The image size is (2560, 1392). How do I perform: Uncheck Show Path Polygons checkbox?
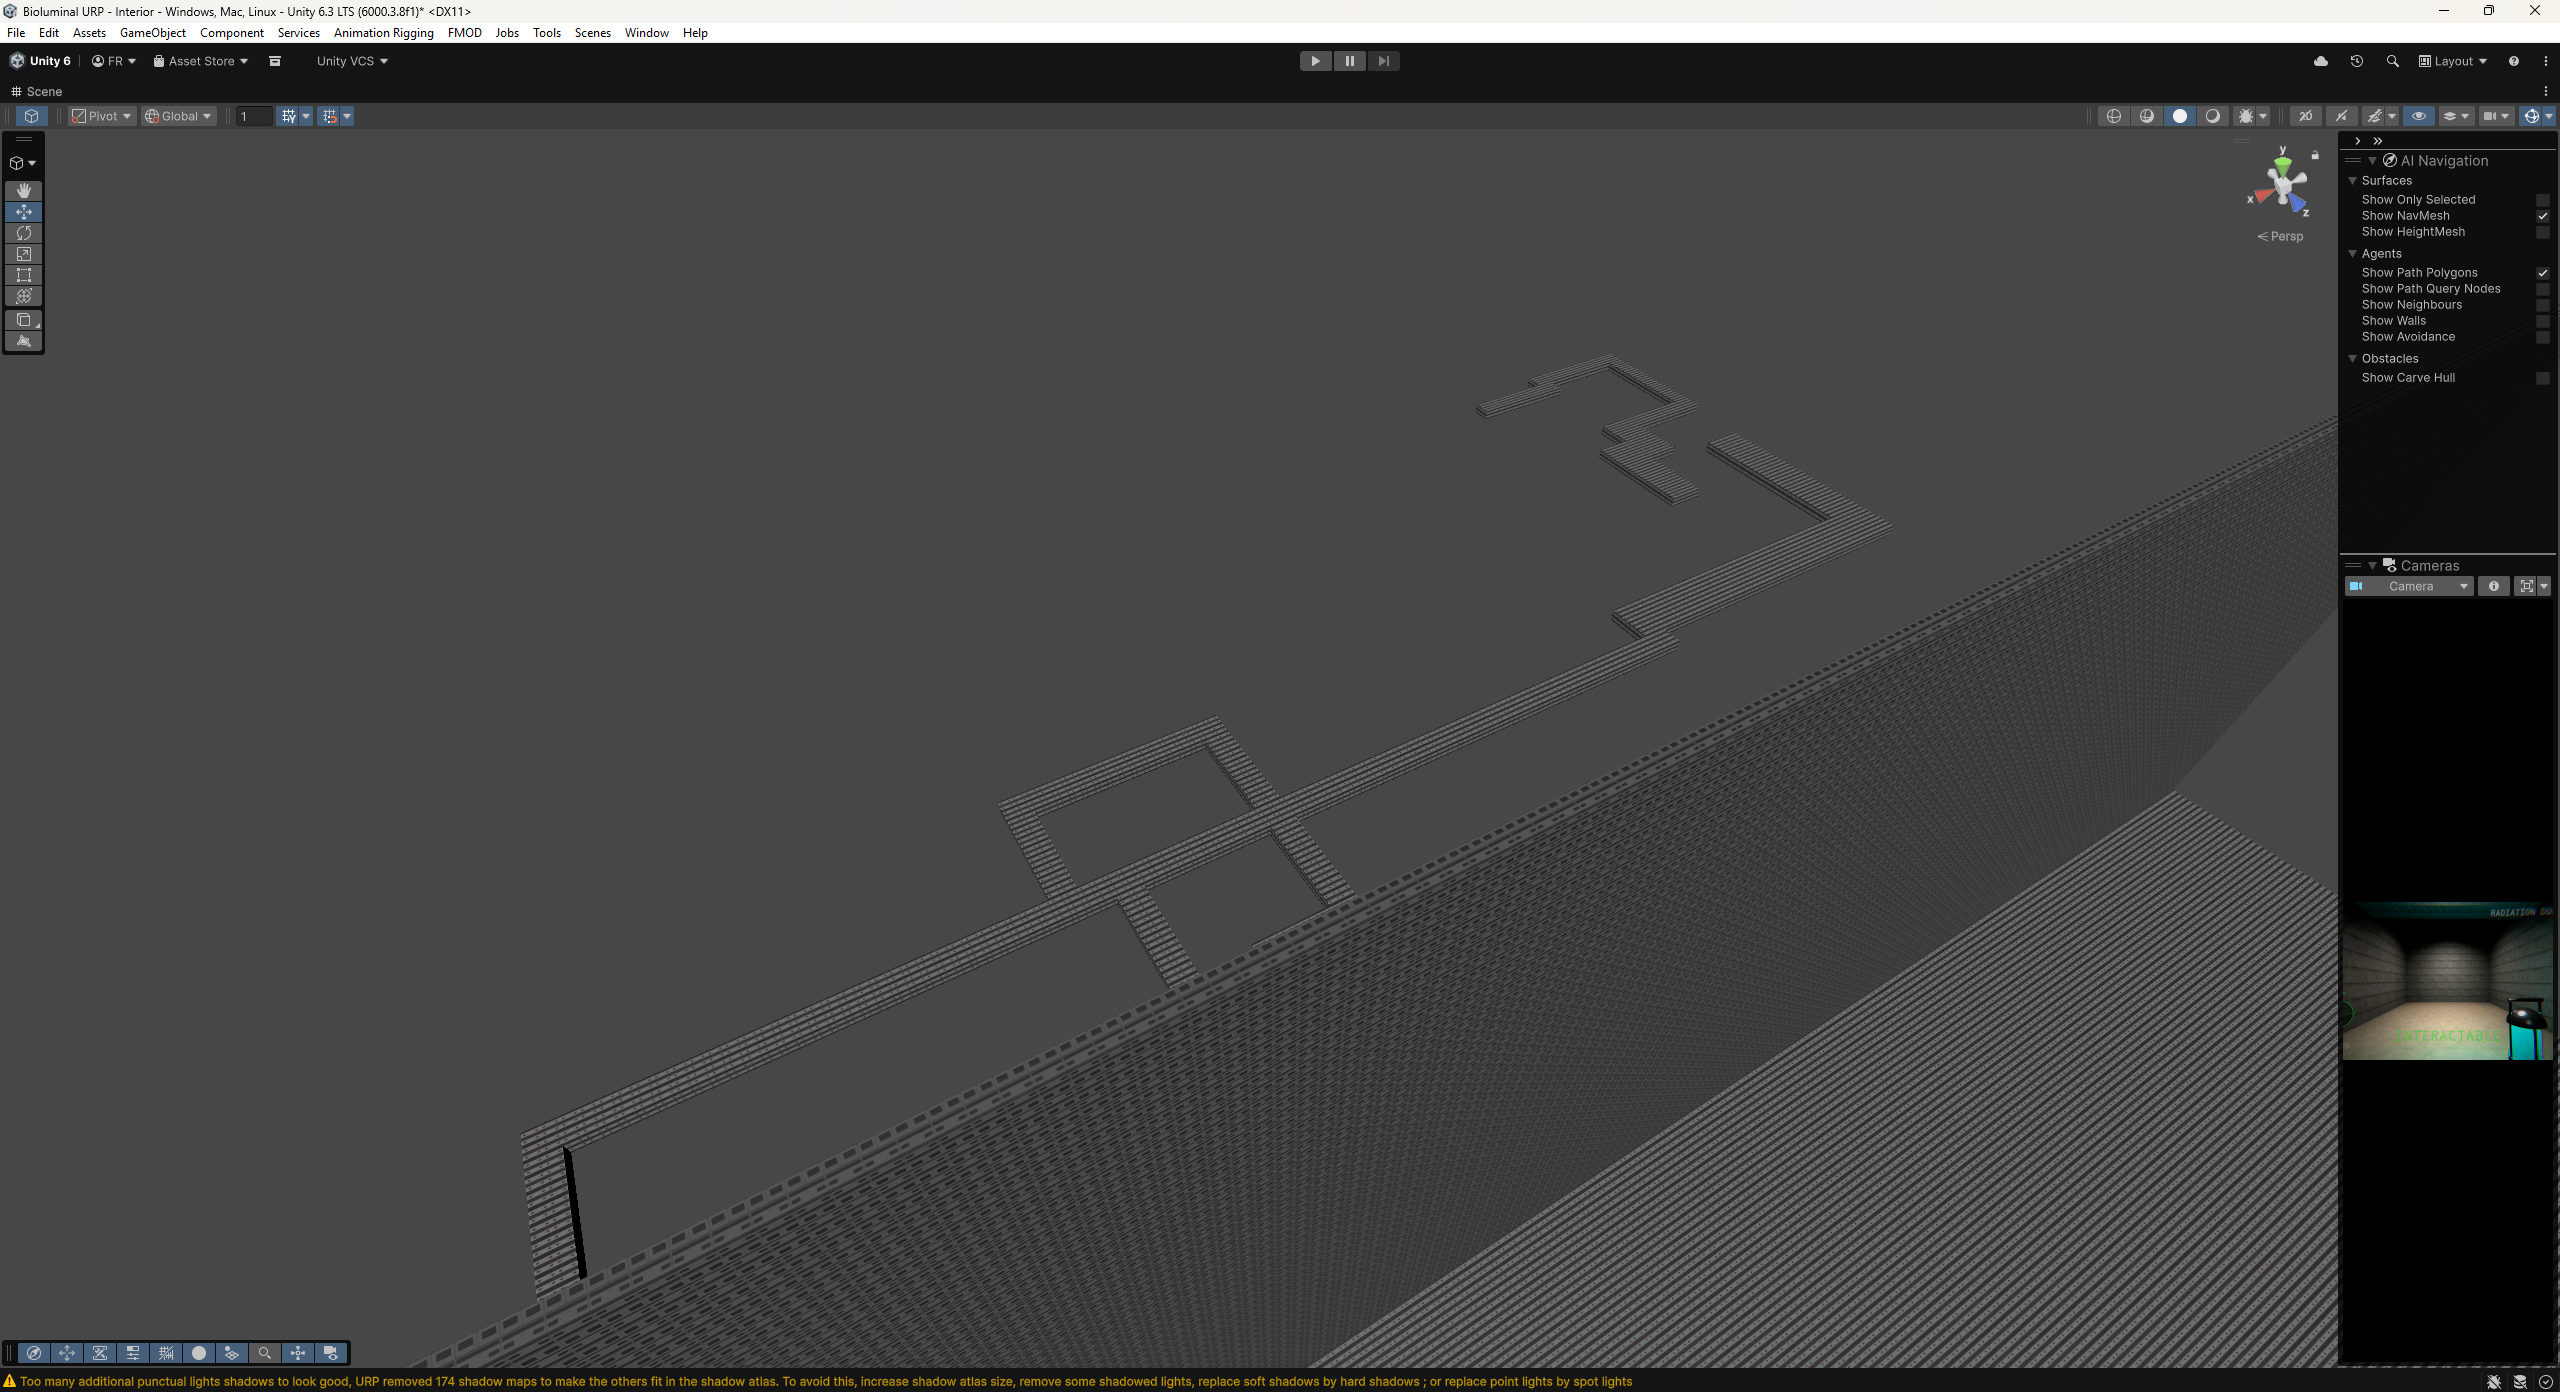(x=2543, y=273)
